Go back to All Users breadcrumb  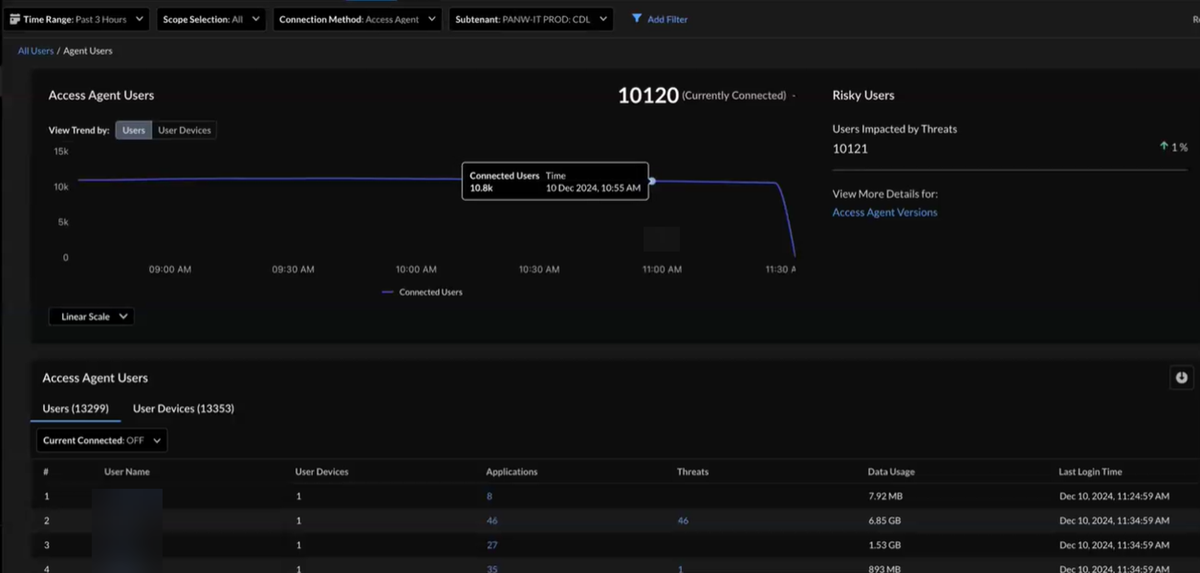click(x=35, y=51)
